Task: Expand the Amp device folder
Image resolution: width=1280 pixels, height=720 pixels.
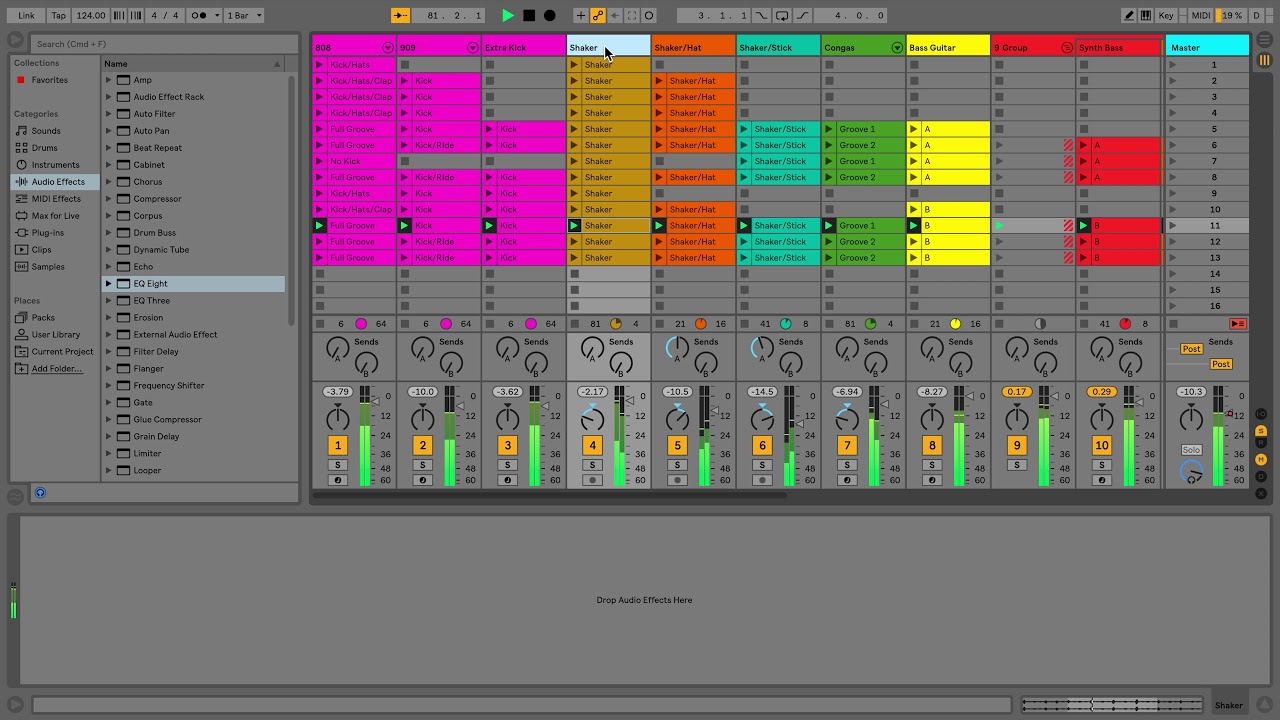Action: click(109, 80)
